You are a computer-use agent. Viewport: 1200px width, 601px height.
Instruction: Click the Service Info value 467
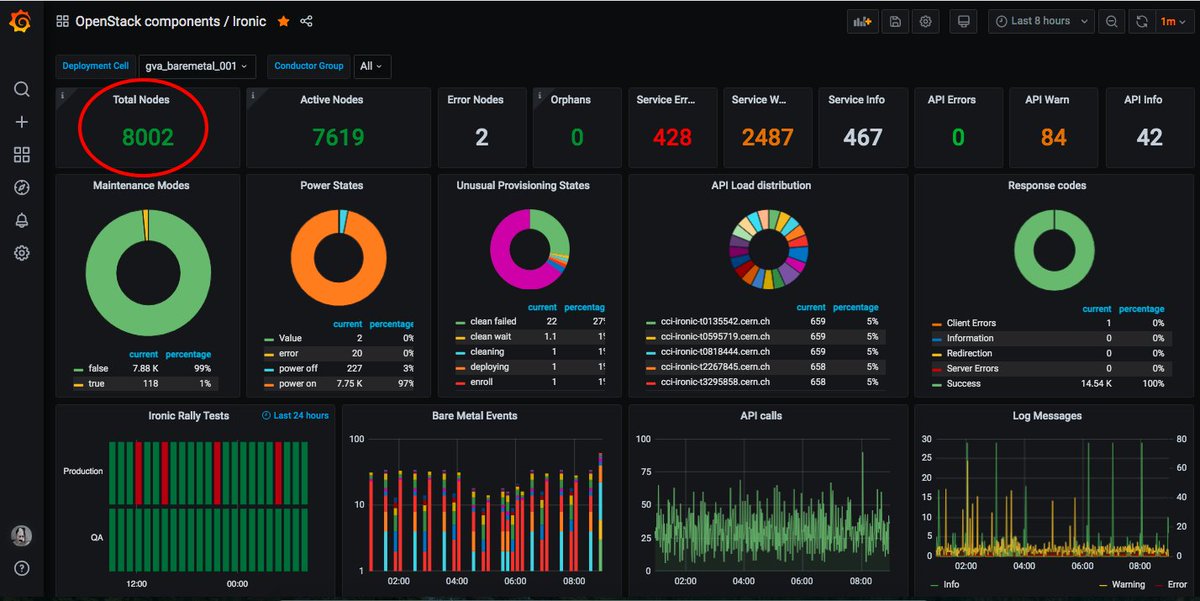click(x=862, y=137)
